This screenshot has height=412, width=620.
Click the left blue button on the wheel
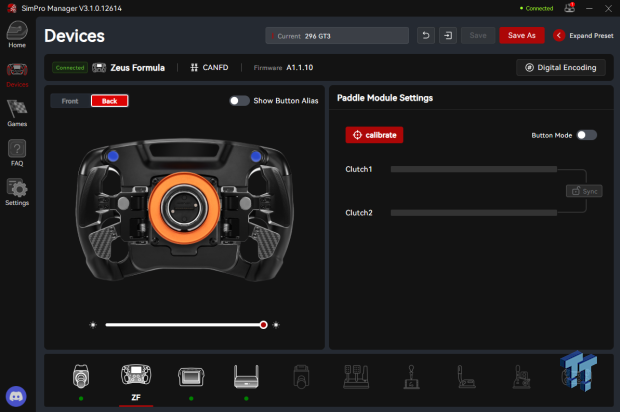coord(113,156)
